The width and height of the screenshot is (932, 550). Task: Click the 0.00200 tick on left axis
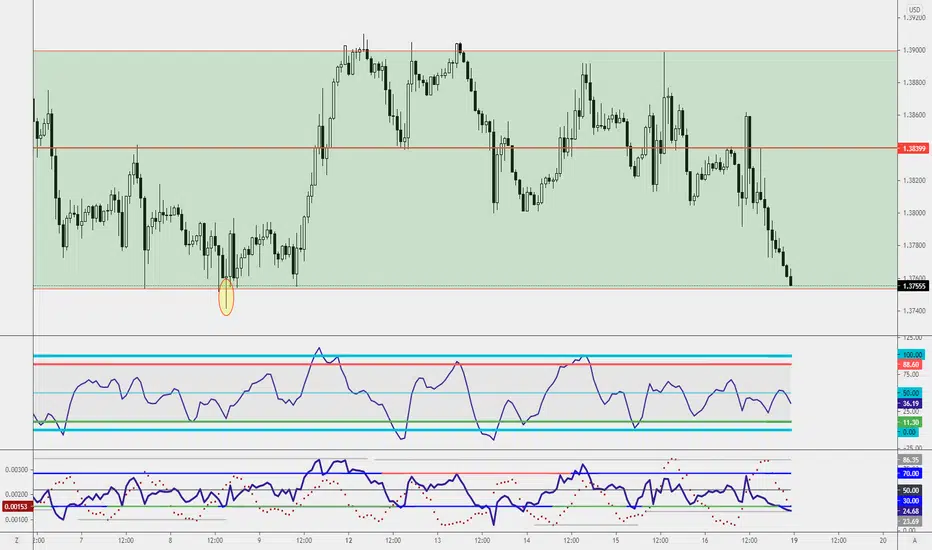pos(17,495)
